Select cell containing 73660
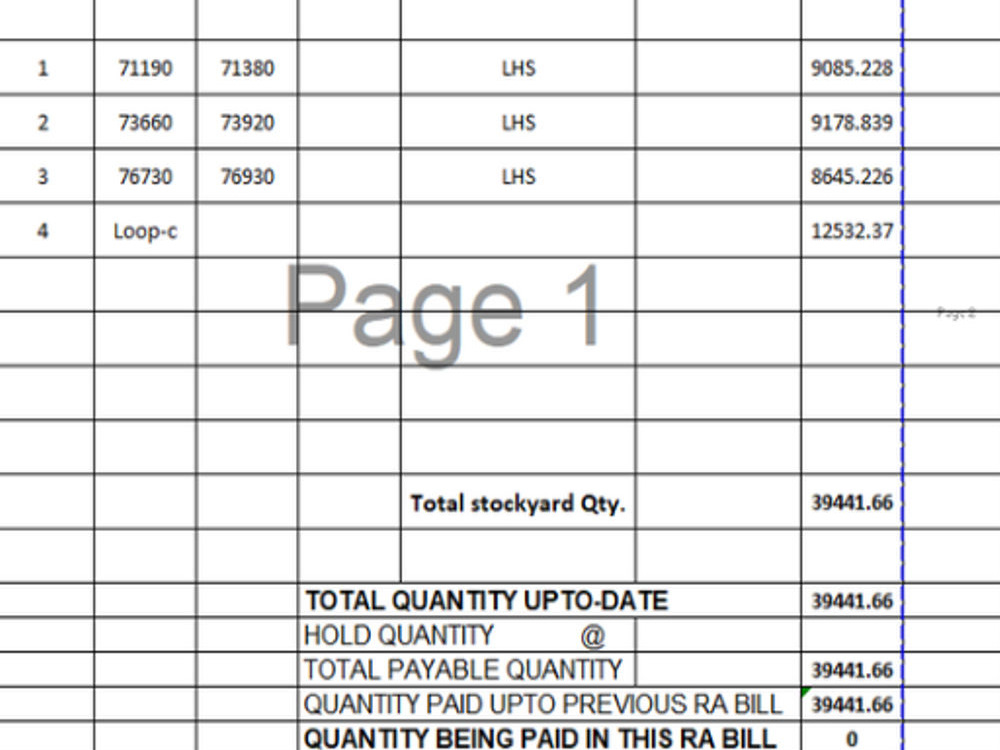Image resolution: width=1000 pixels, height=750 pixels. coord(145,122)
